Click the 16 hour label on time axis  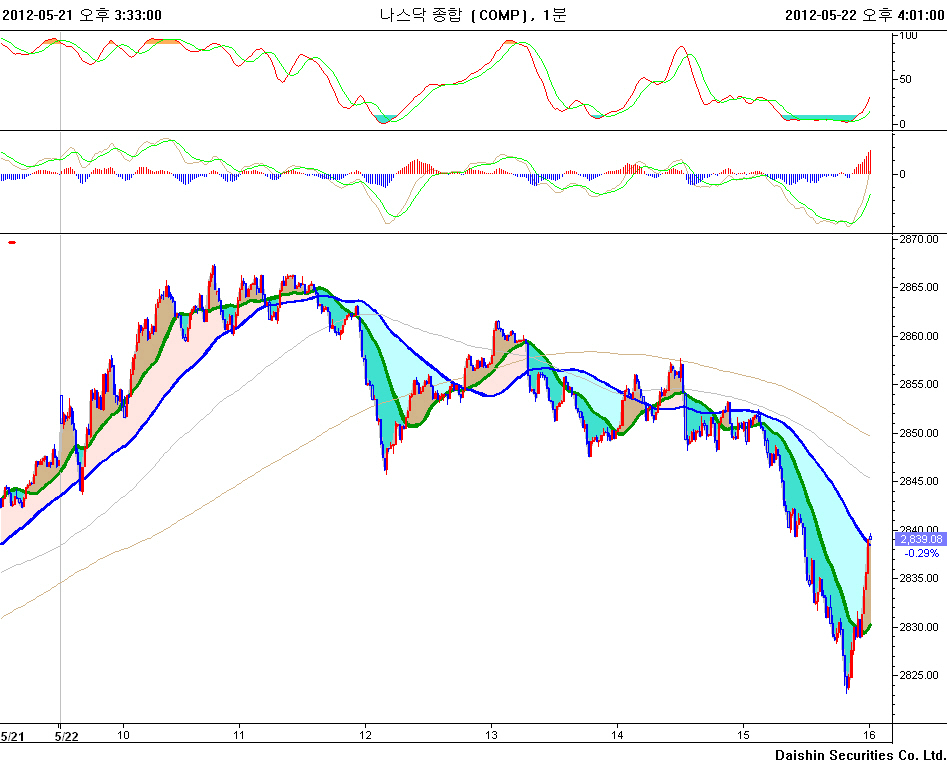point(870,735)
